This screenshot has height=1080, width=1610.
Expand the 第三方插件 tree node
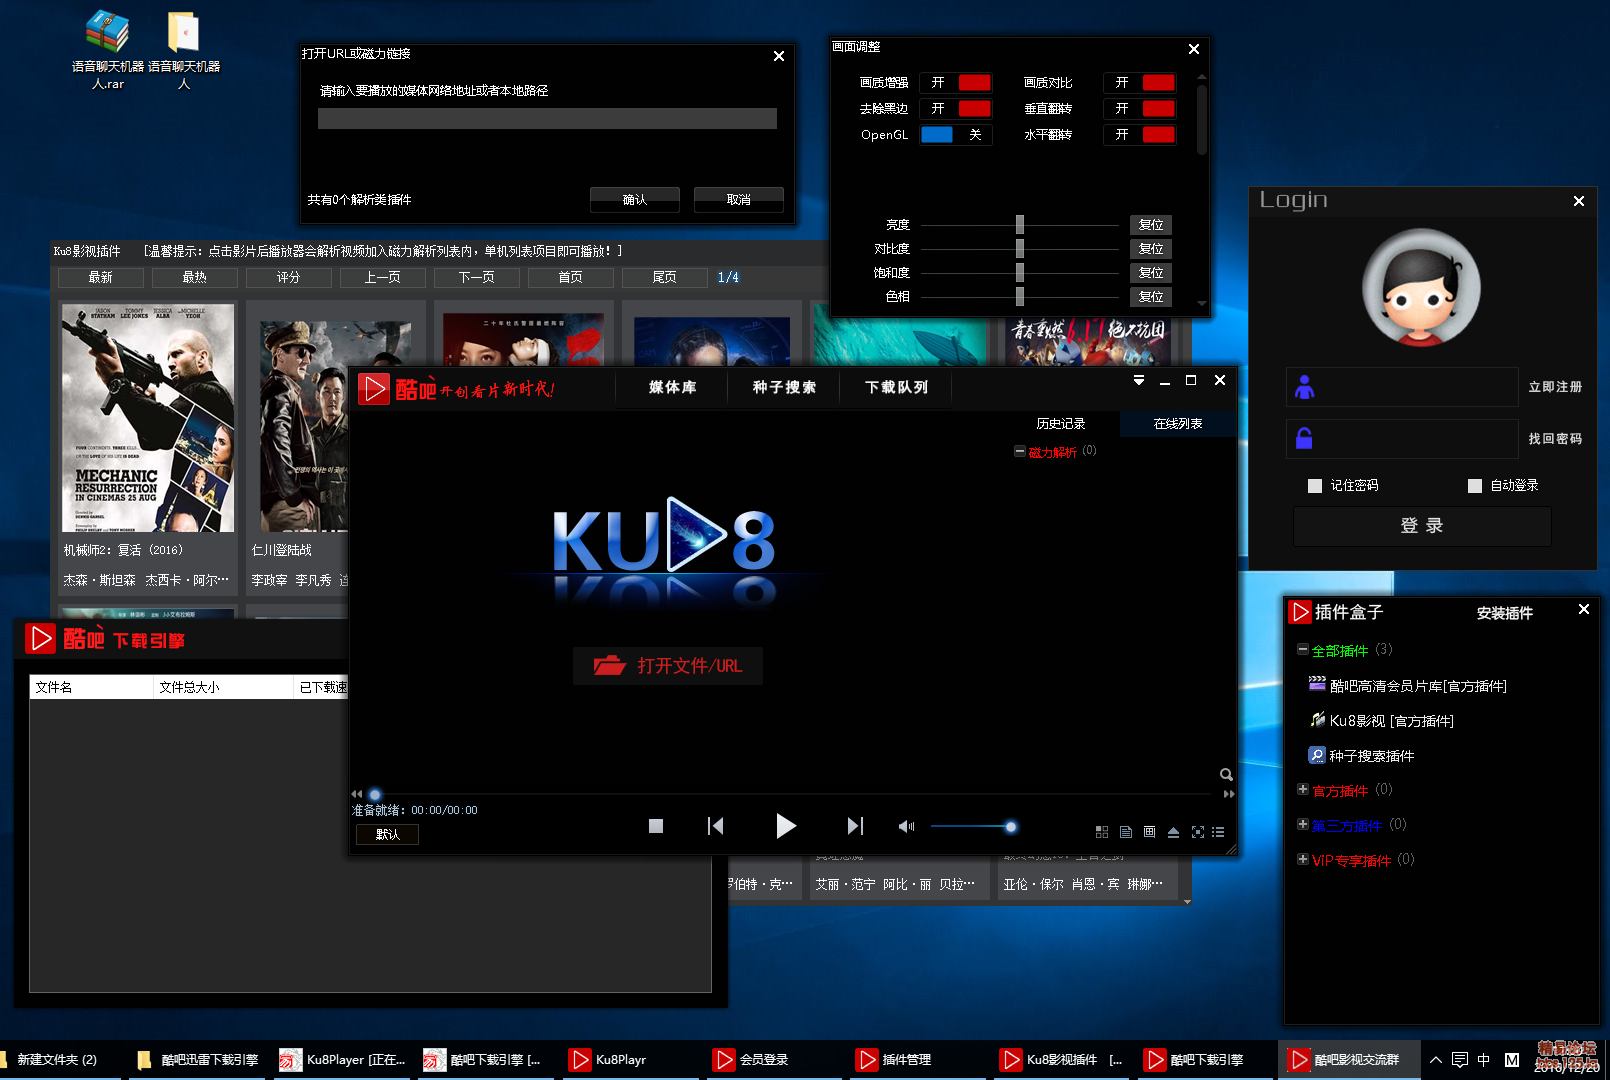point(1303,825)
